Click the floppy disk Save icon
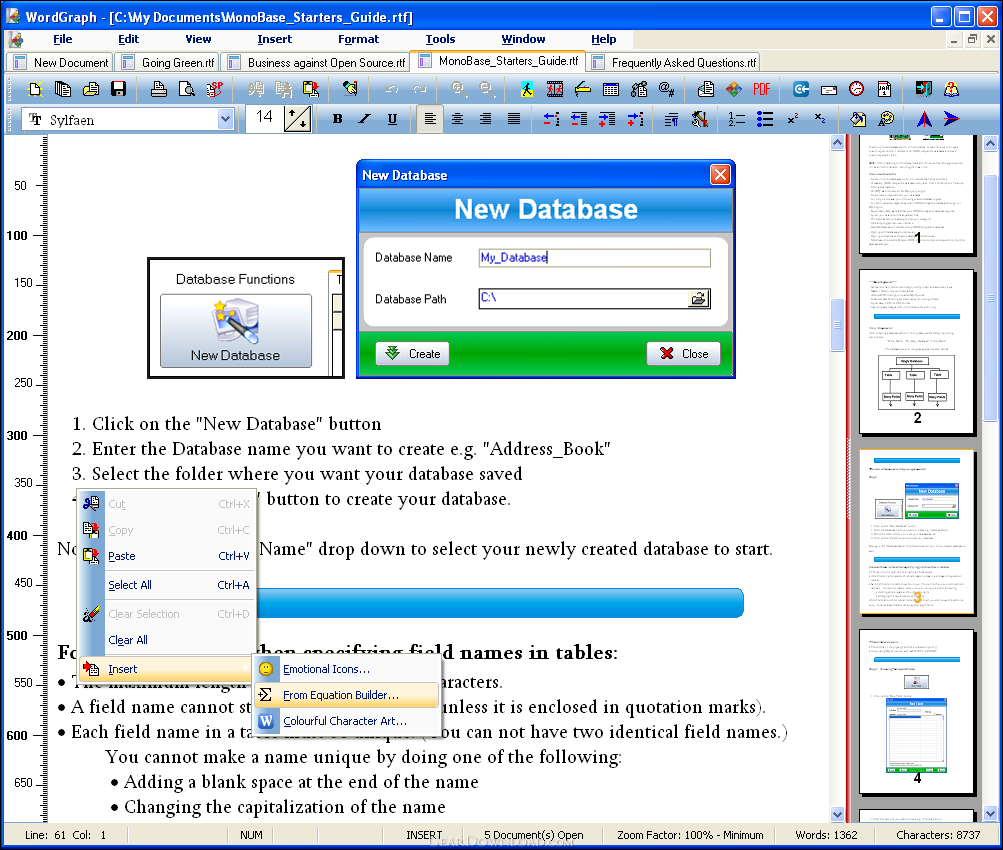1003x850 pixels. pos(118,89)
